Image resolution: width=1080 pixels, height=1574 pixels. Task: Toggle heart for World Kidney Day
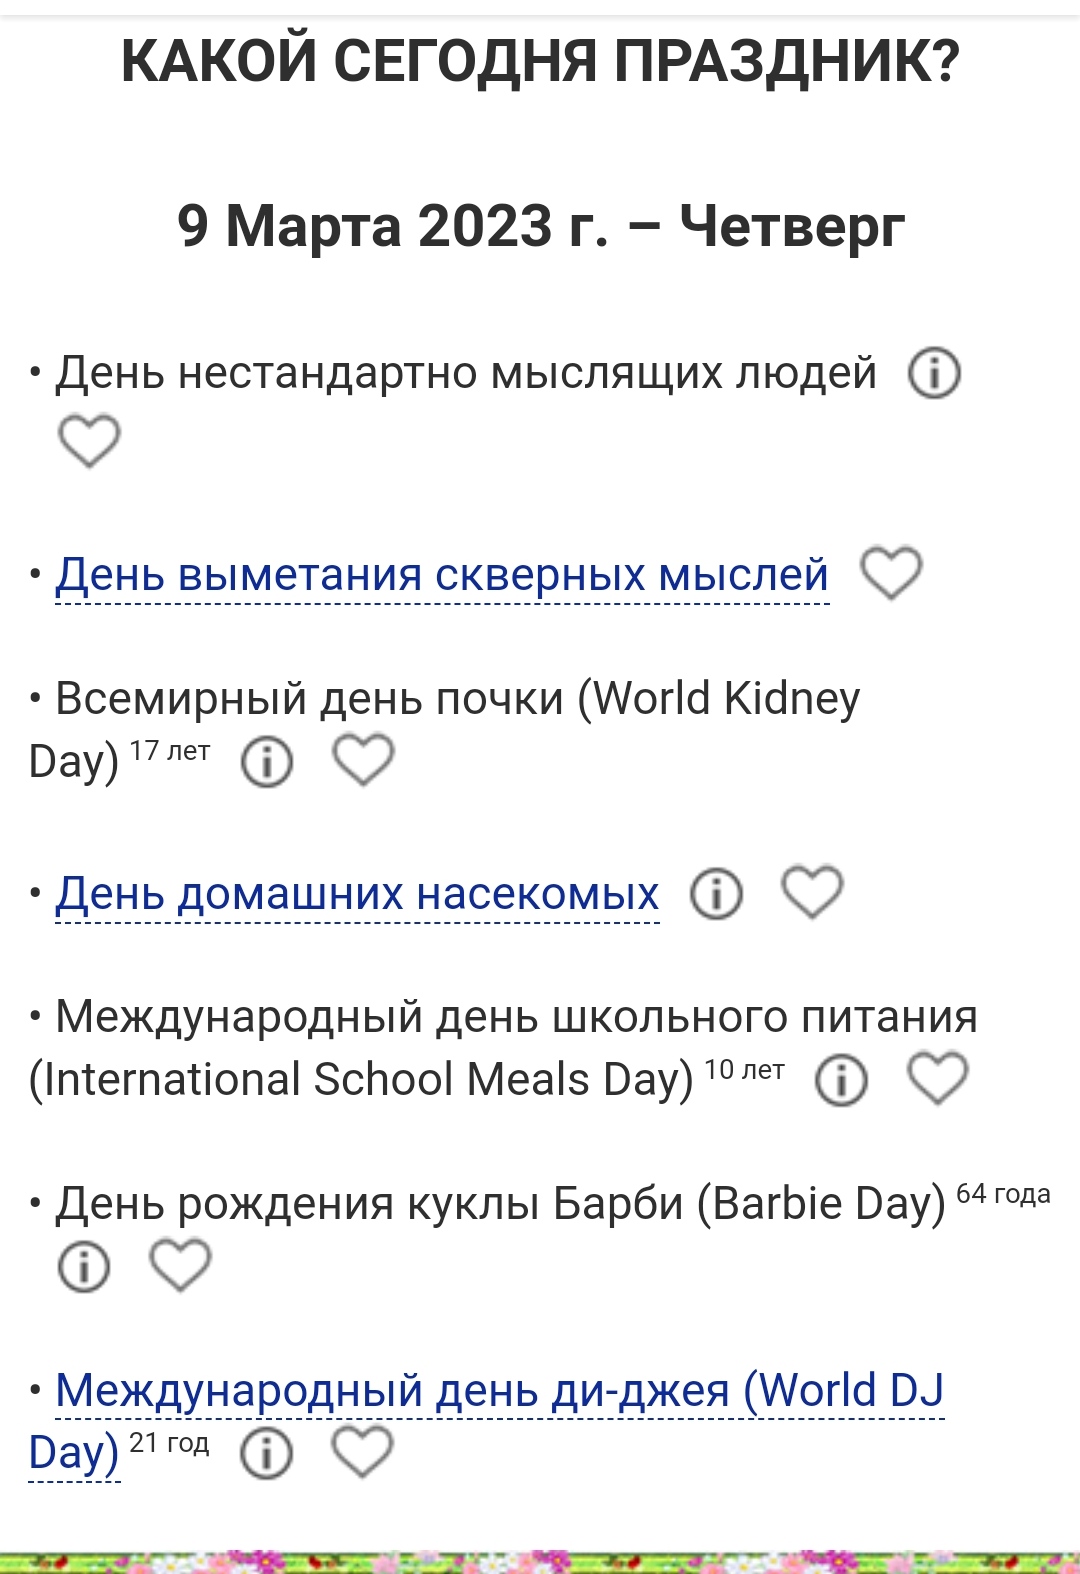coord(363,760)
